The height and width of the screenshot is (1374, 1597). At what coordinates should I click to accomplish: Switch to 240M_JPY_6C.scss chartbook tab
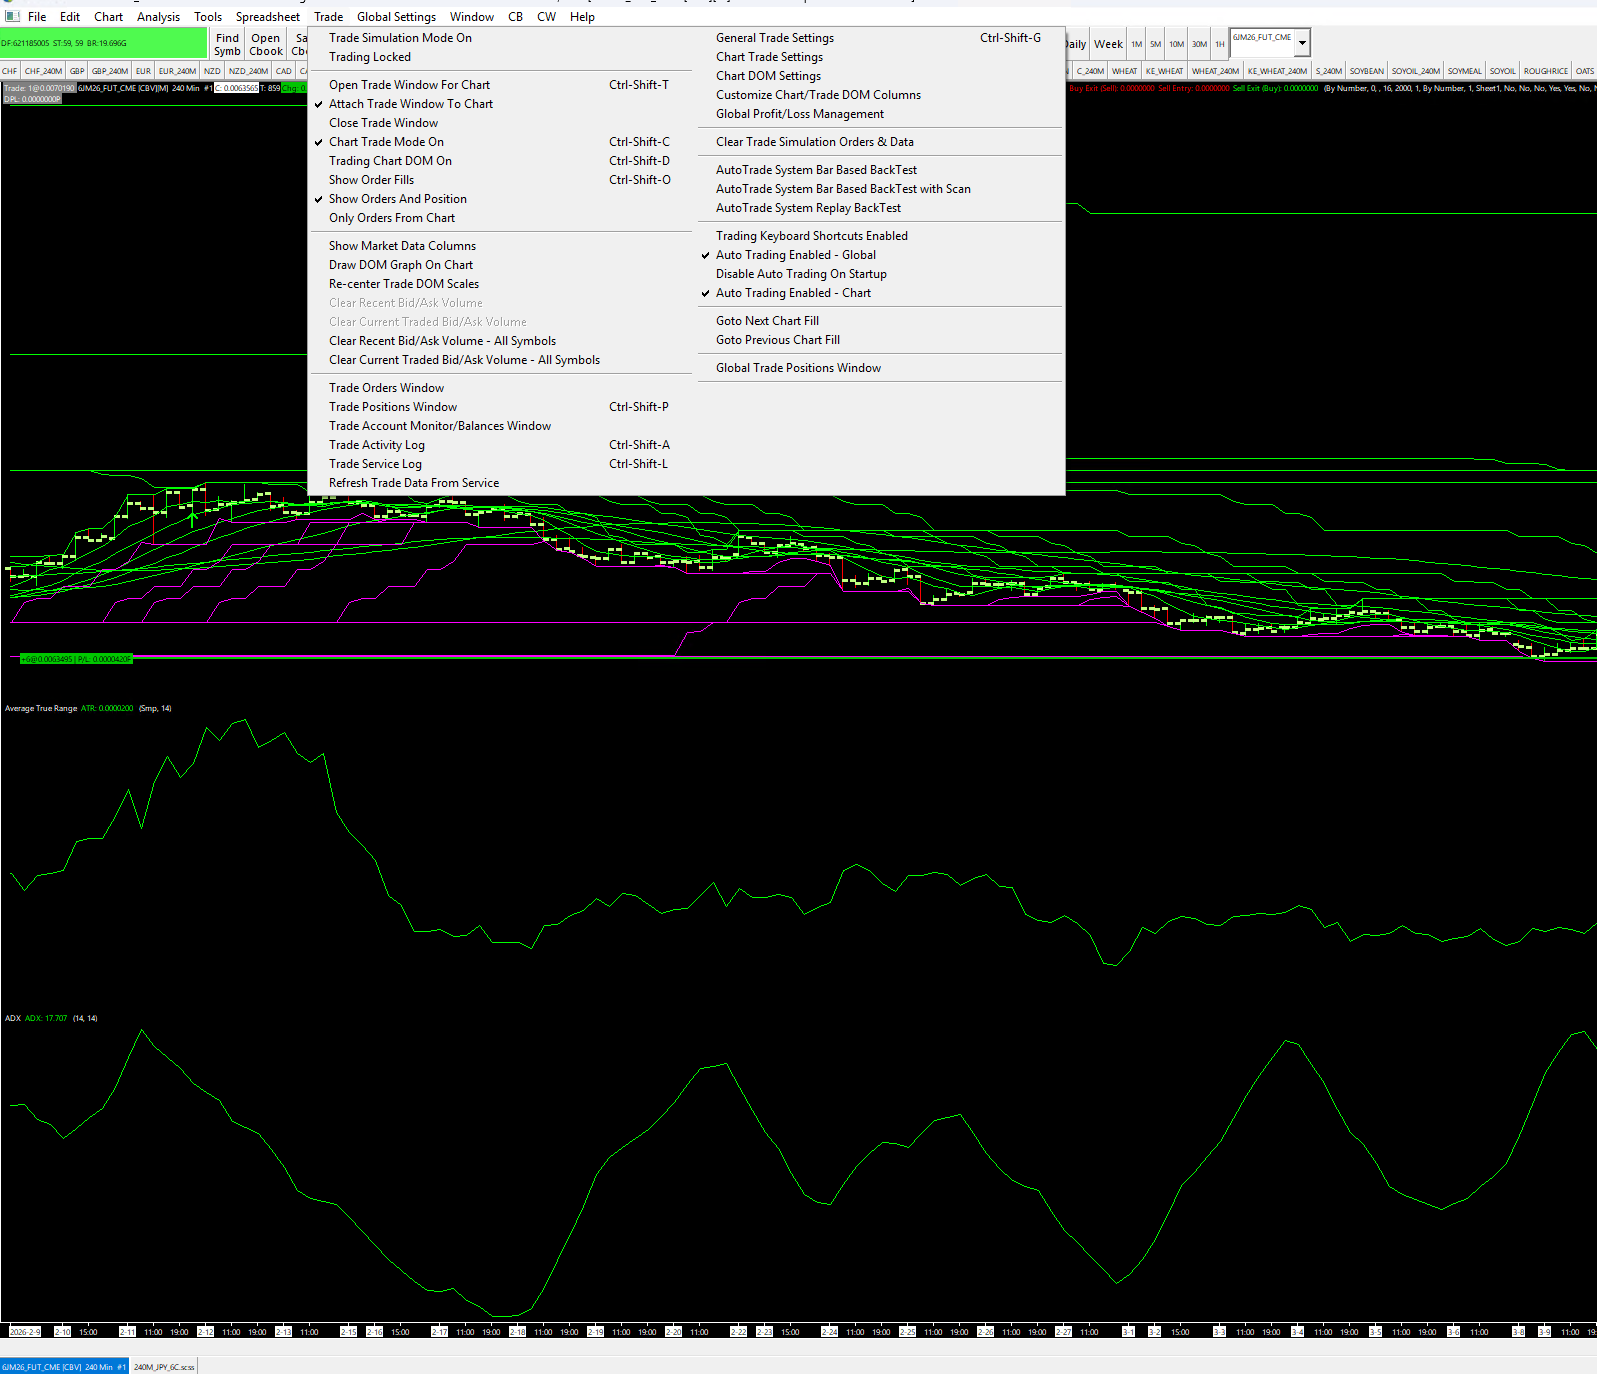click(164, 1367)
